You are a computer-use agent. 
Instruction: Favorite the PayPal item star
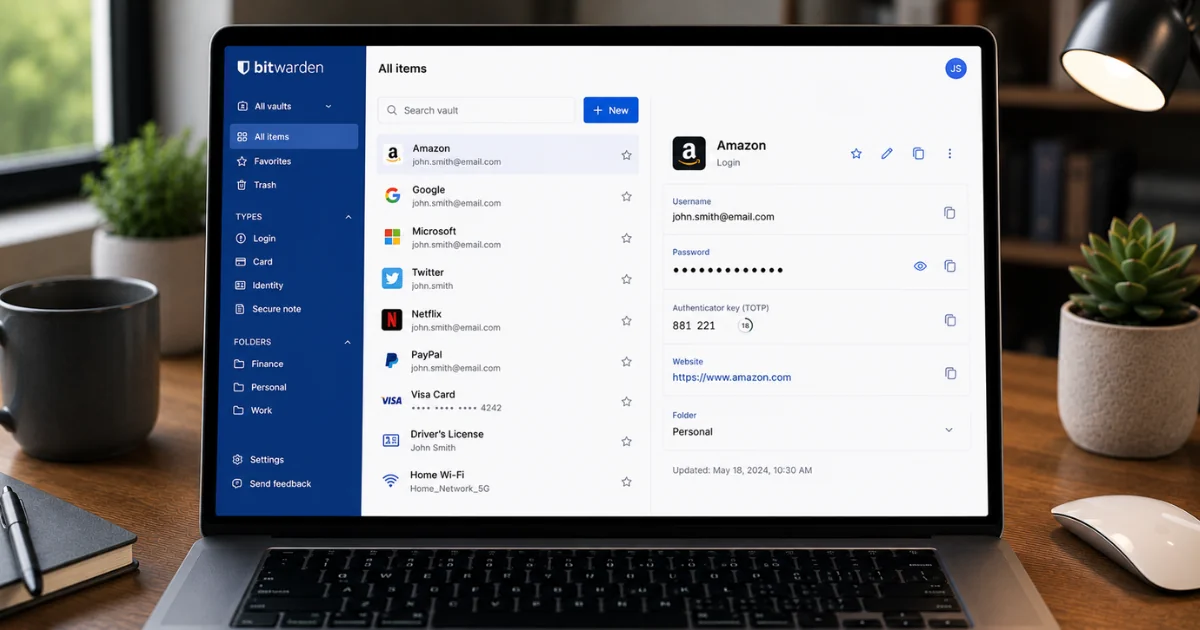click(x=626, y=361)
